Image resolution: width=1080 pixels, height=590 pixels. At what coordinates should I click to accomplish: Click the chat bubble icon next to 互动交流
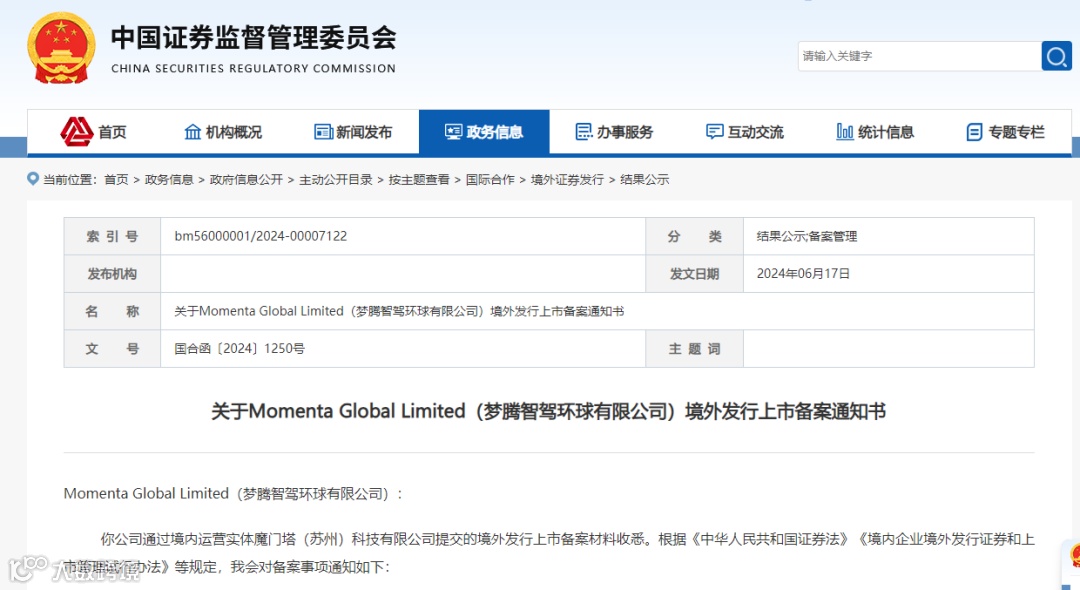click(x=715, y=131)
